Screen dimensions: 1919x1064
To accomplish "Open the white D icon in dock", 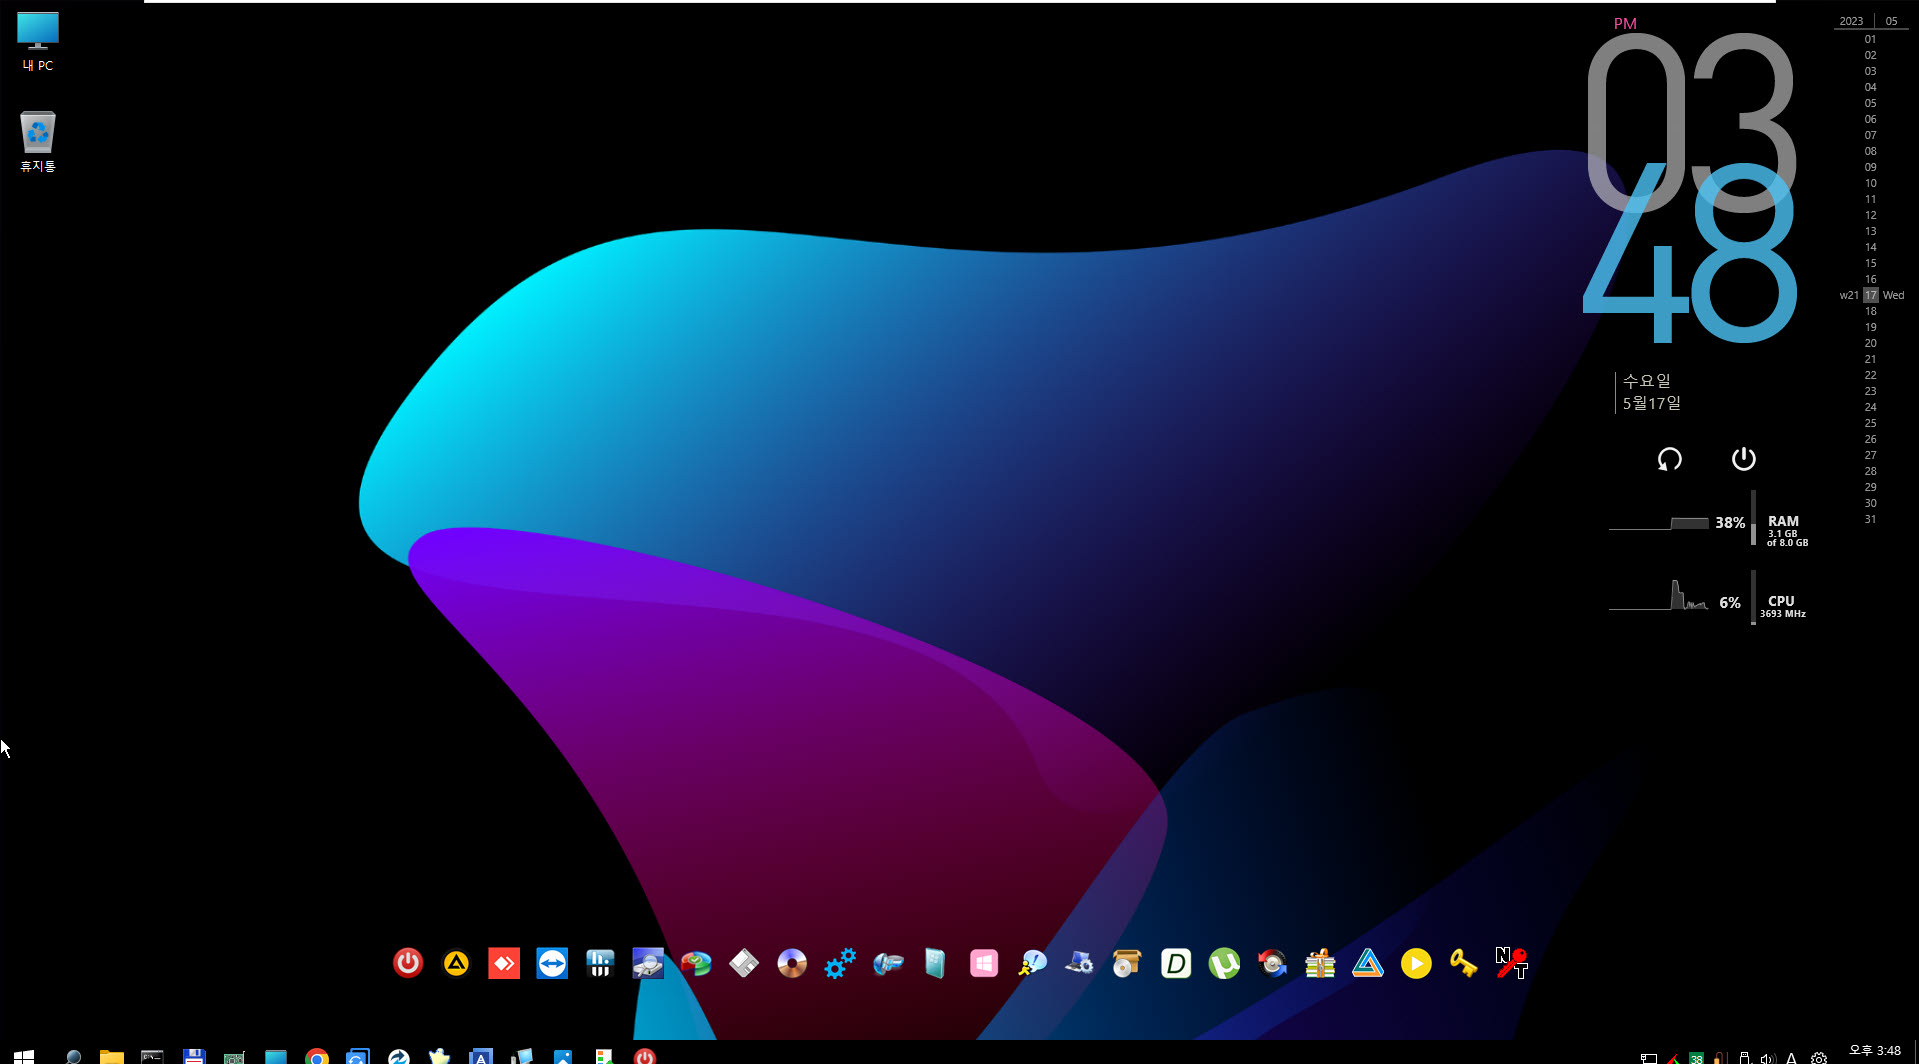I will click(1176, 963).
